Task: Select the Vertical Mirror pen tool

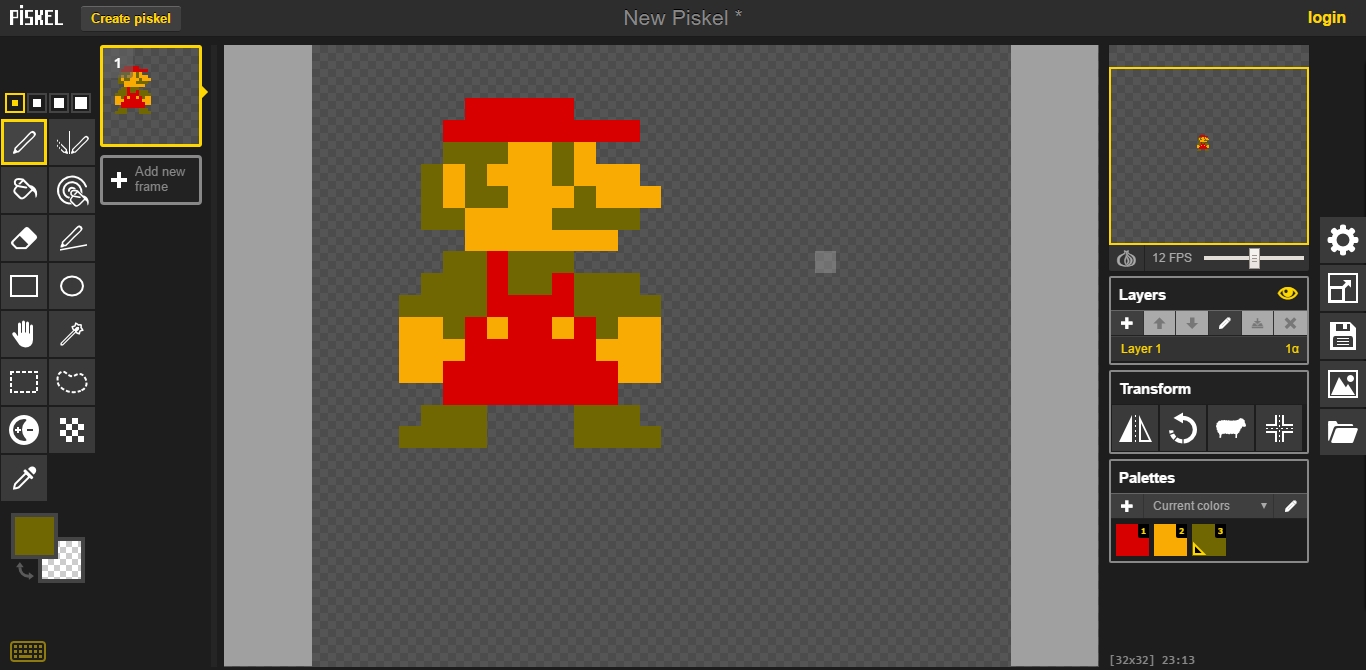Action: (72, 142)
